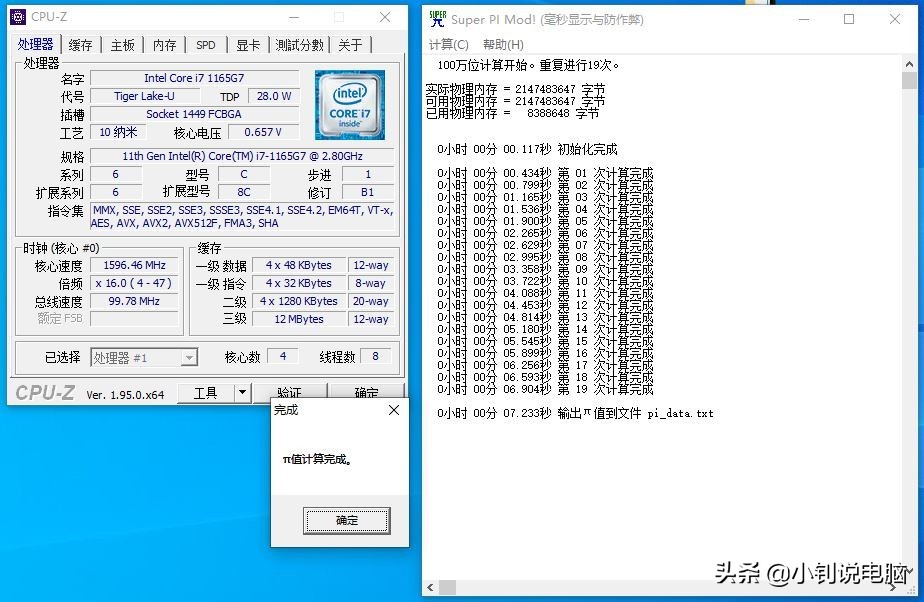The width and height of the screenshot is (924, 602).
Task: Open the 主板 tab
Action: 122,44
